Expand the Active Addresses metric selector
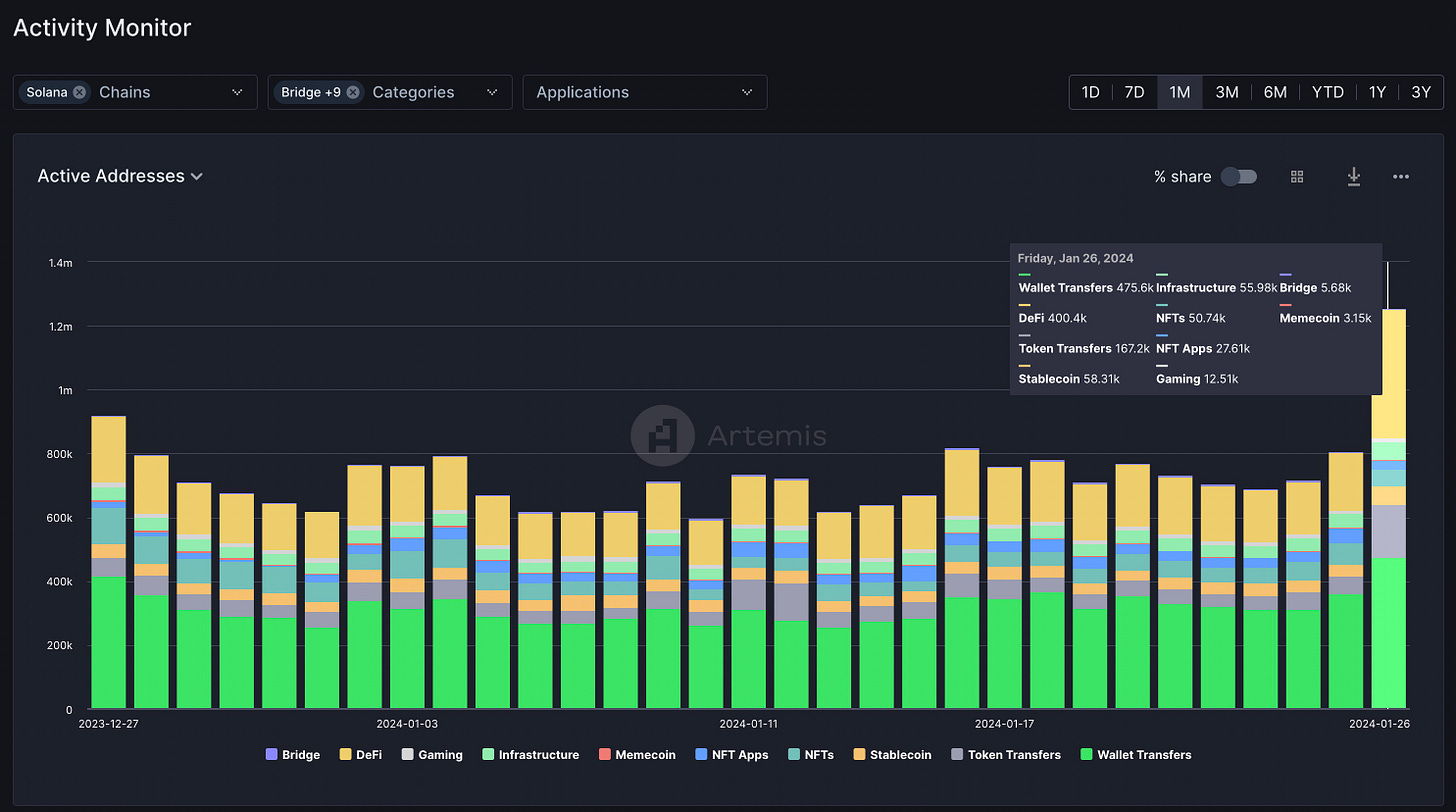1456x812 pixels. (x=120, y=176)
